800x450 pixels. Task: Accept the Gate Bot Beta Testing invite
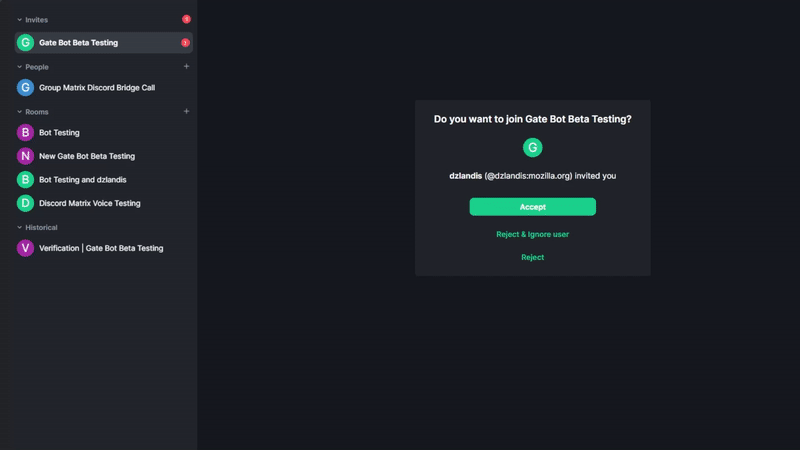532,207
